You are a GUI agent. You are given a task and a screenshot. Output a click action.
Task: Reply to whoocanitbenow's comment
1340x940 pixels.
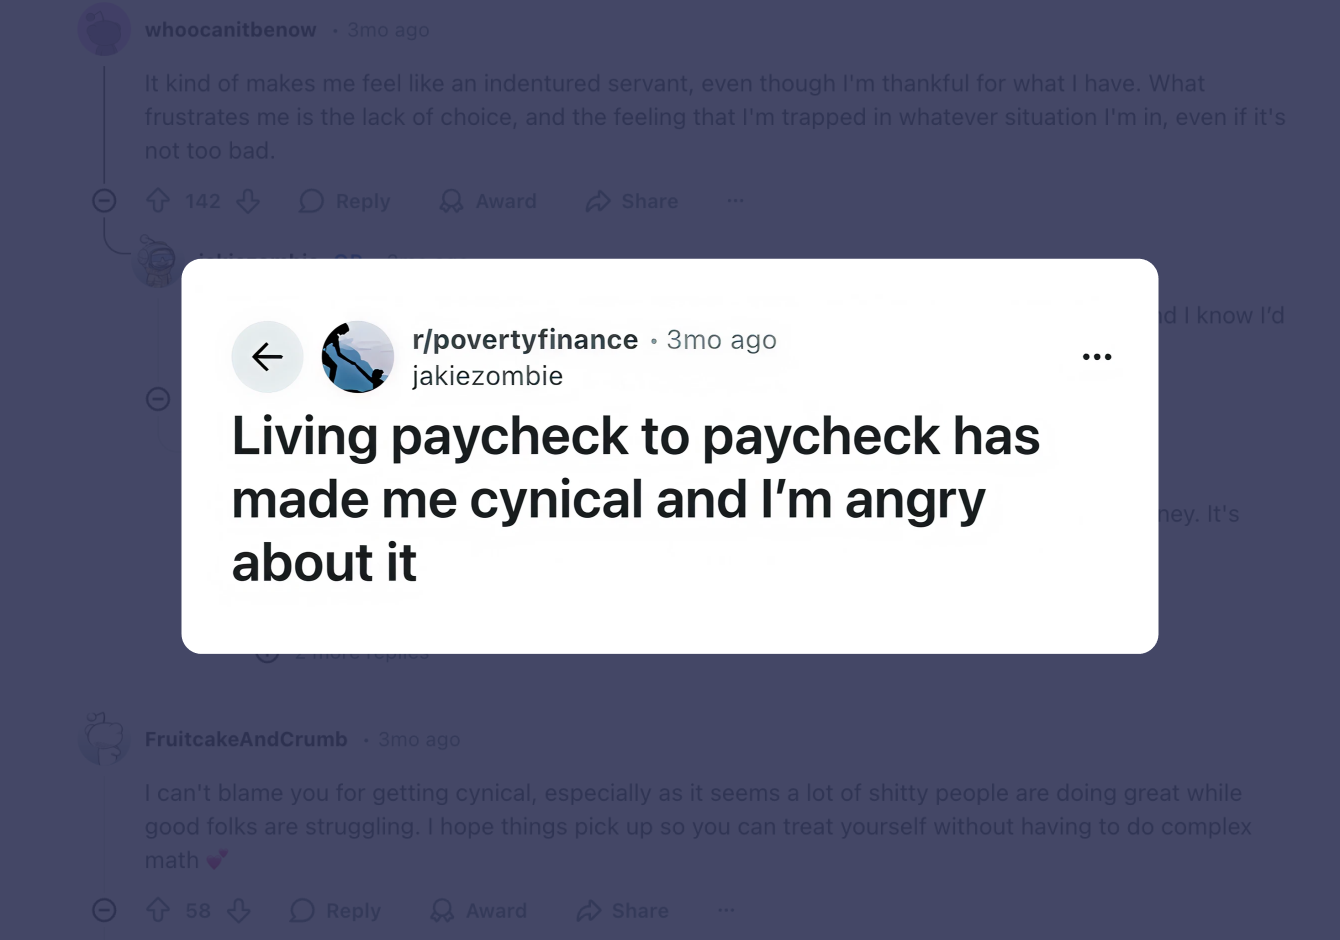coord(345,201)
